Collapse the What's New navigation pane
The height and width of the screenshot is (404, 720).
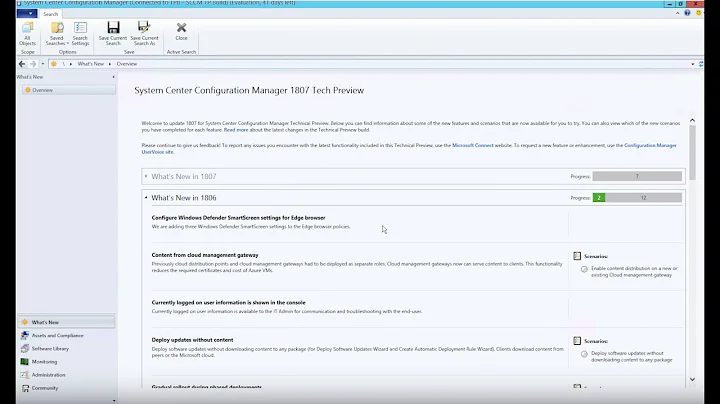113,77
